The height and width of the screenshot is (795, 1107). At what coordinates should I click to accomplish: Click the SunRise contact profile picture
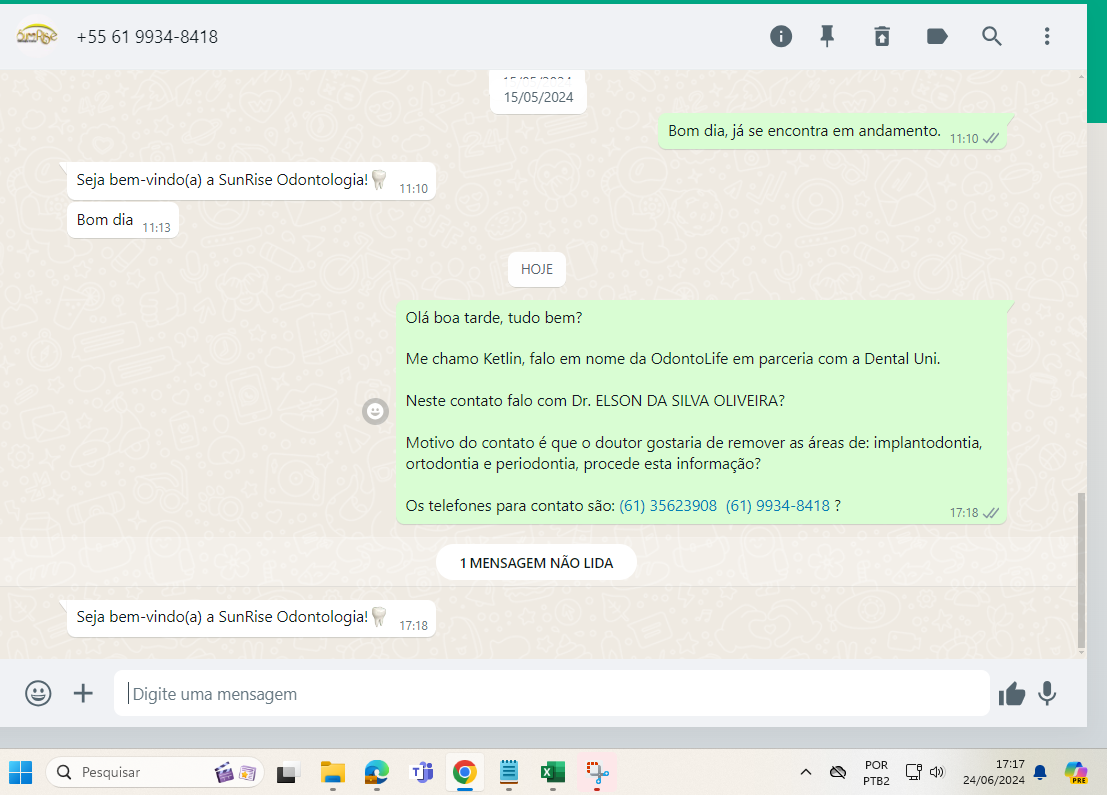[x=37, y=35]
